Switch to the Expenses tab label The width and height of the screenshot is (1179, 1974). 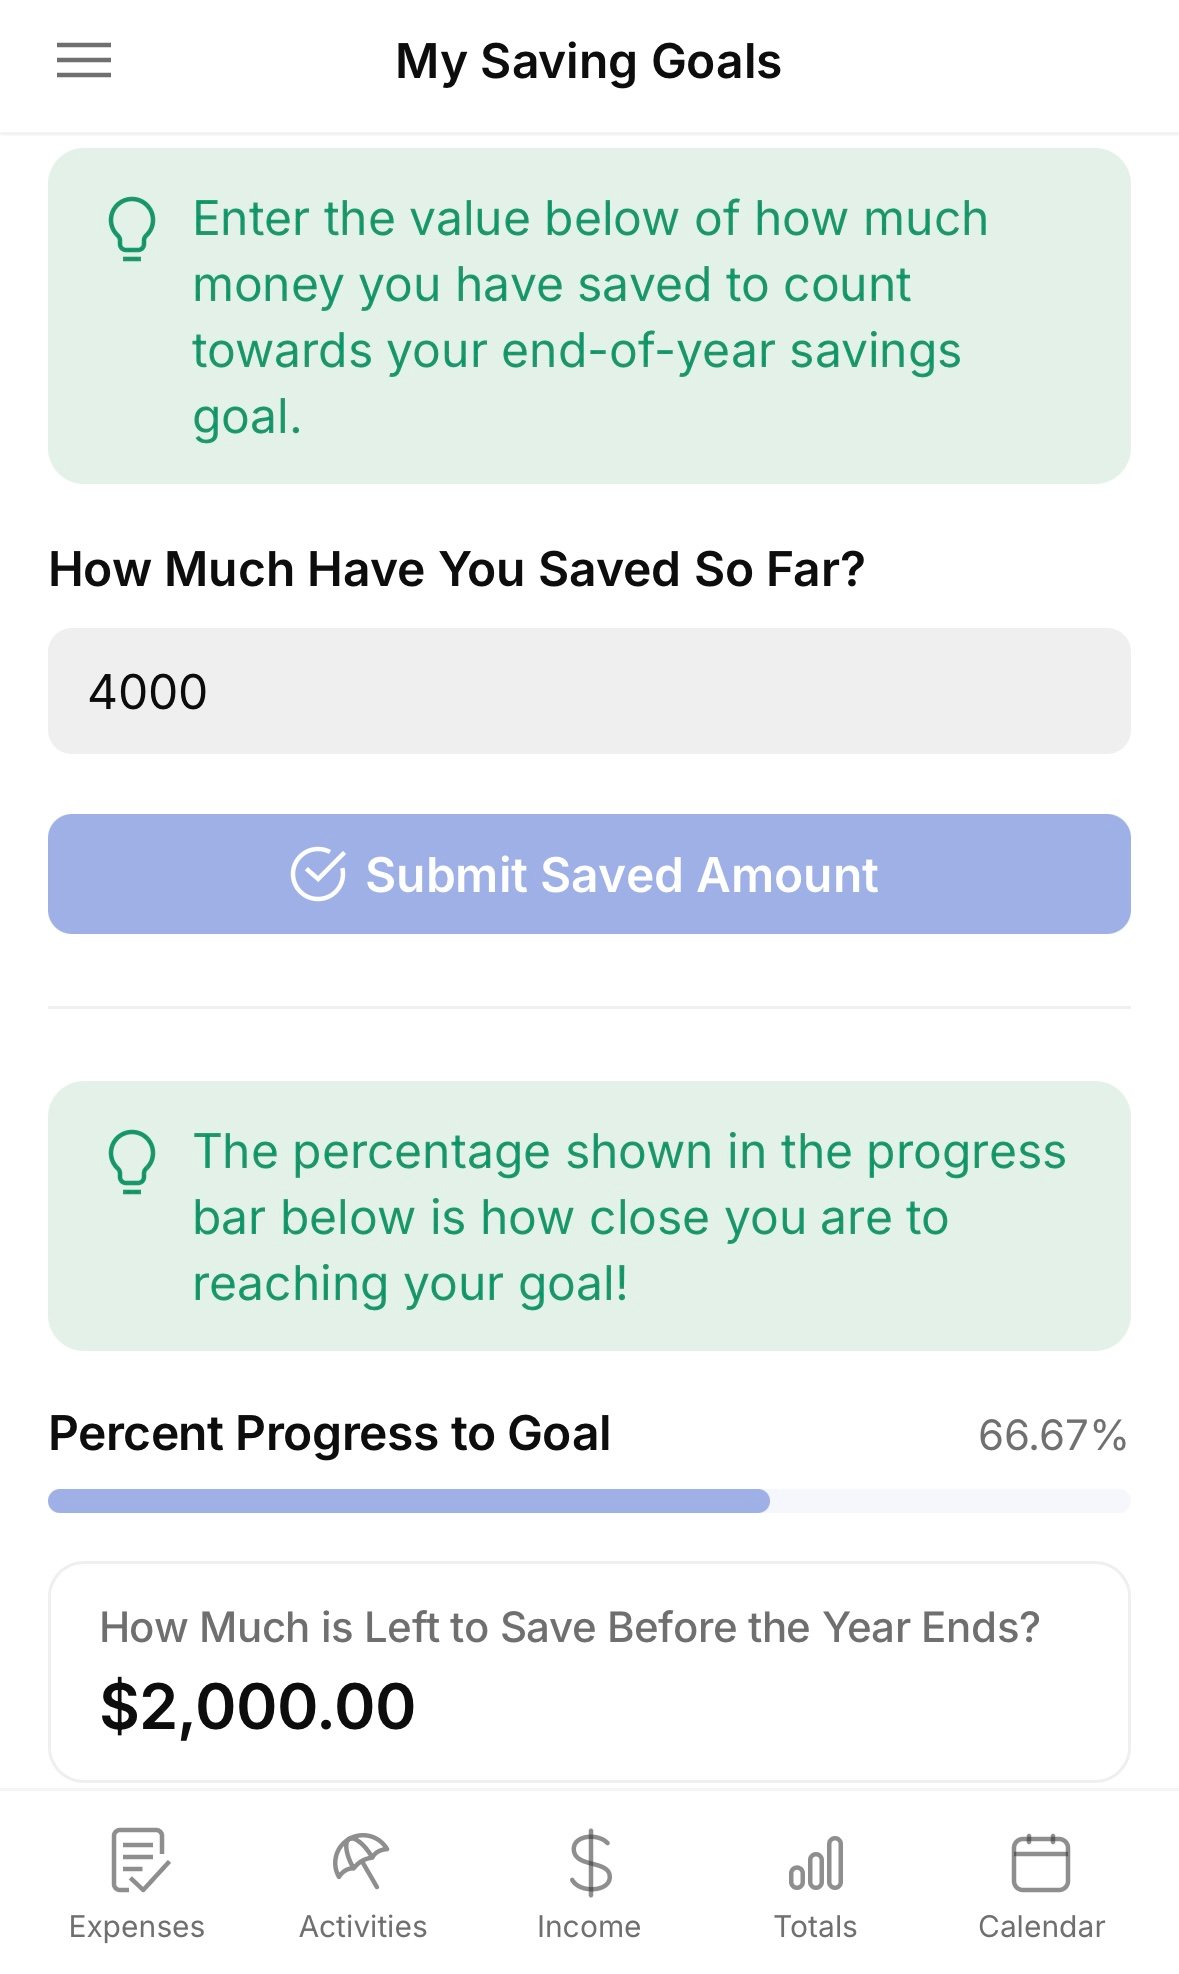pos(137,1927)
